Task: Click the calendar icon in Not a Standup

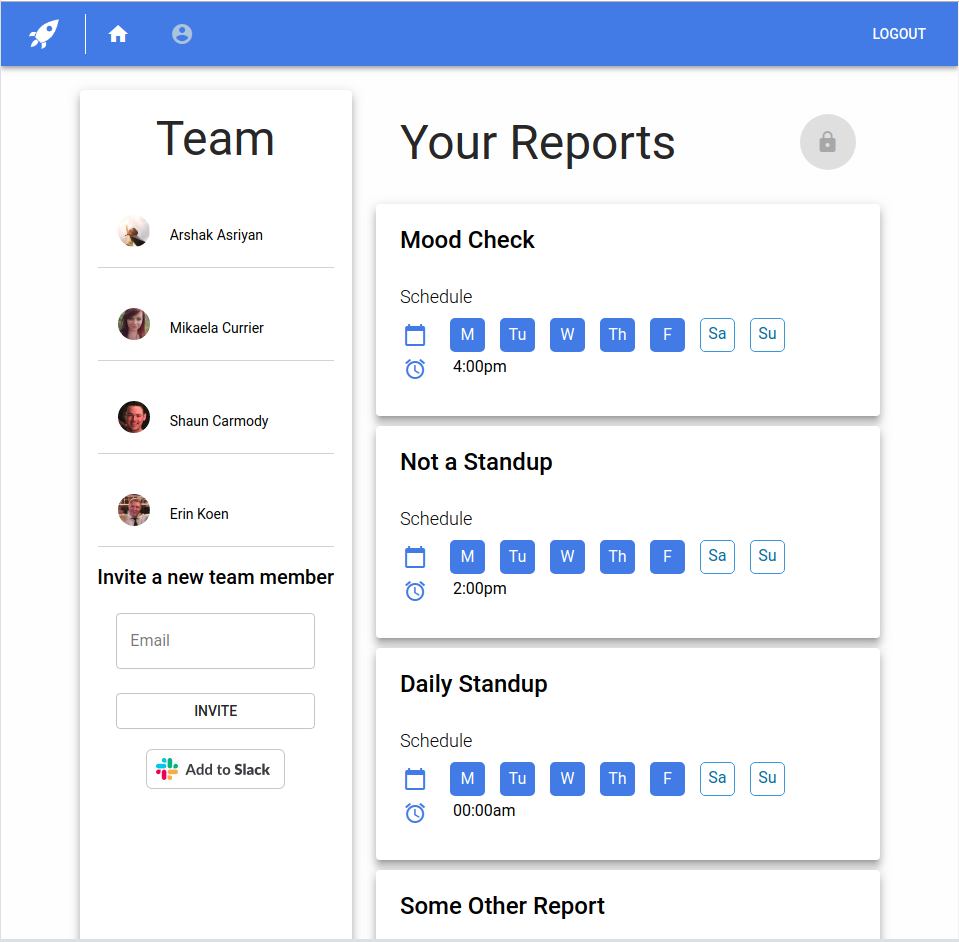Action: (415, 557)
